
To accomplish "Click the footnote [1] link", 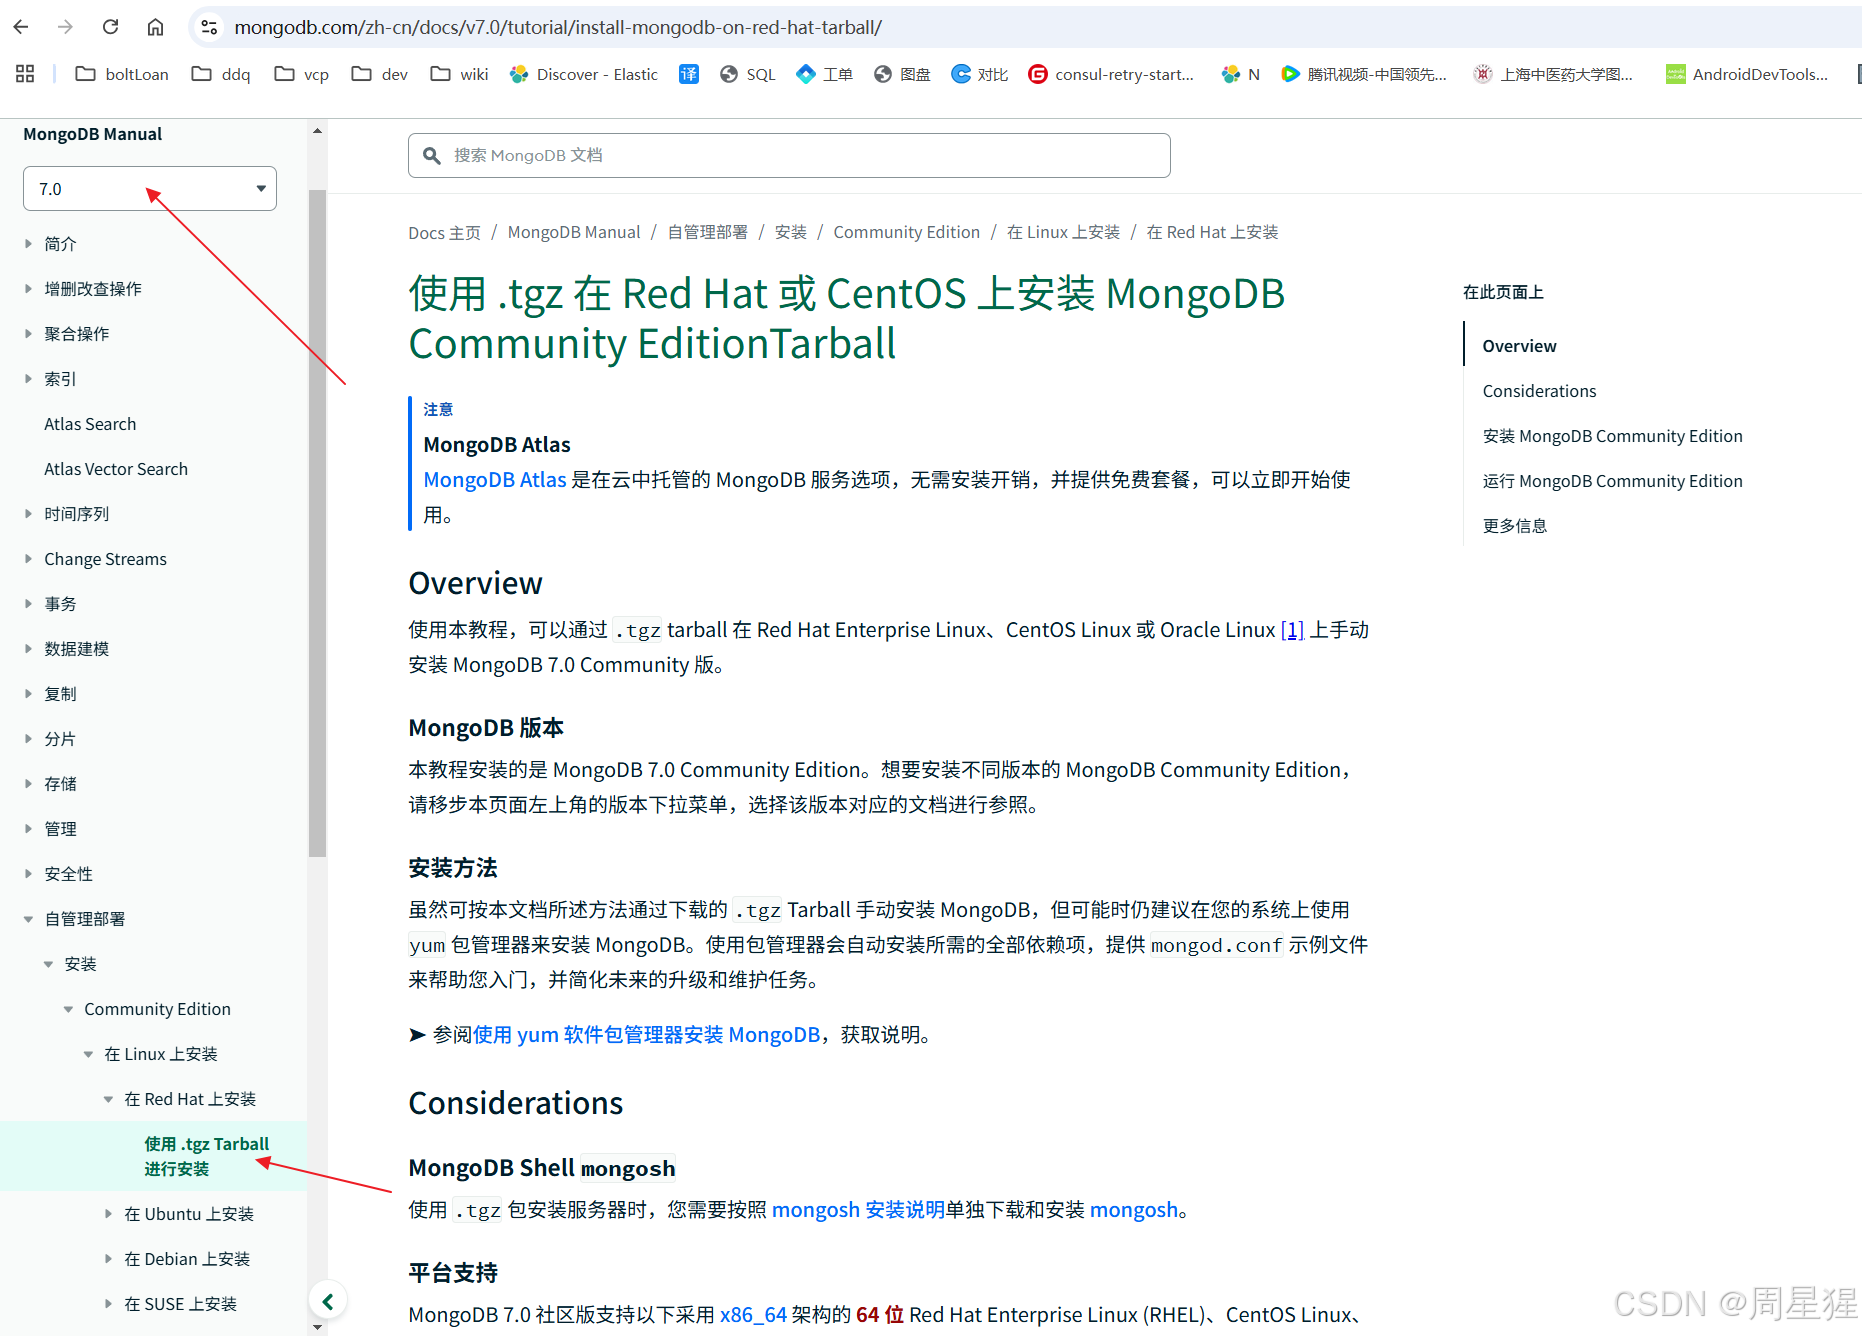I will point(1292,630).
